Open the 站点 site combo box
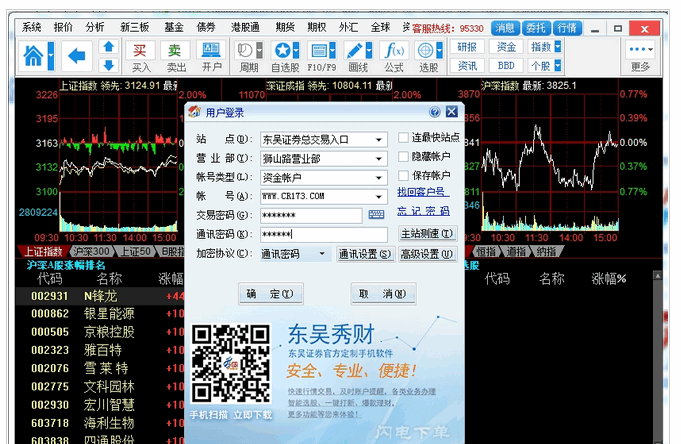Viewport: 681px width, 444px height. click(x=324, y=139)
